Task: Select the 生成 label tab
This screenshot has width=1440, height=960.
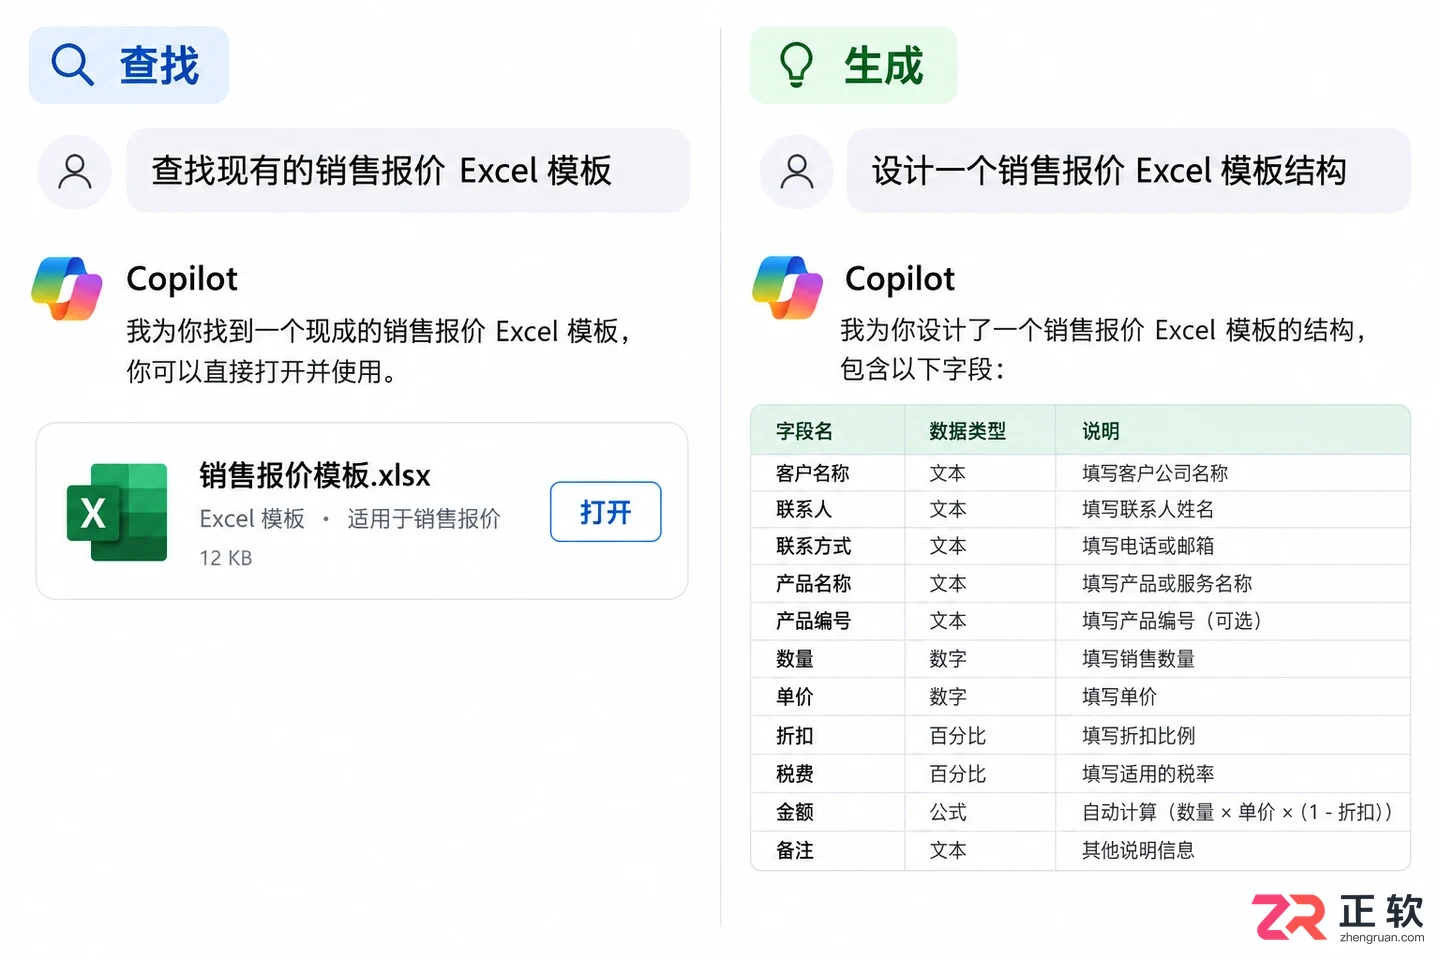Action: click(853, 66)
